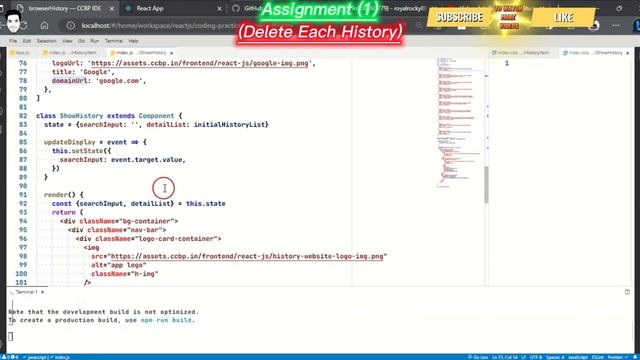Image resolution: width=640 pixels, height=360 pixels.
Task: Click the browser Home icon
Action: [x=44, y=25]
